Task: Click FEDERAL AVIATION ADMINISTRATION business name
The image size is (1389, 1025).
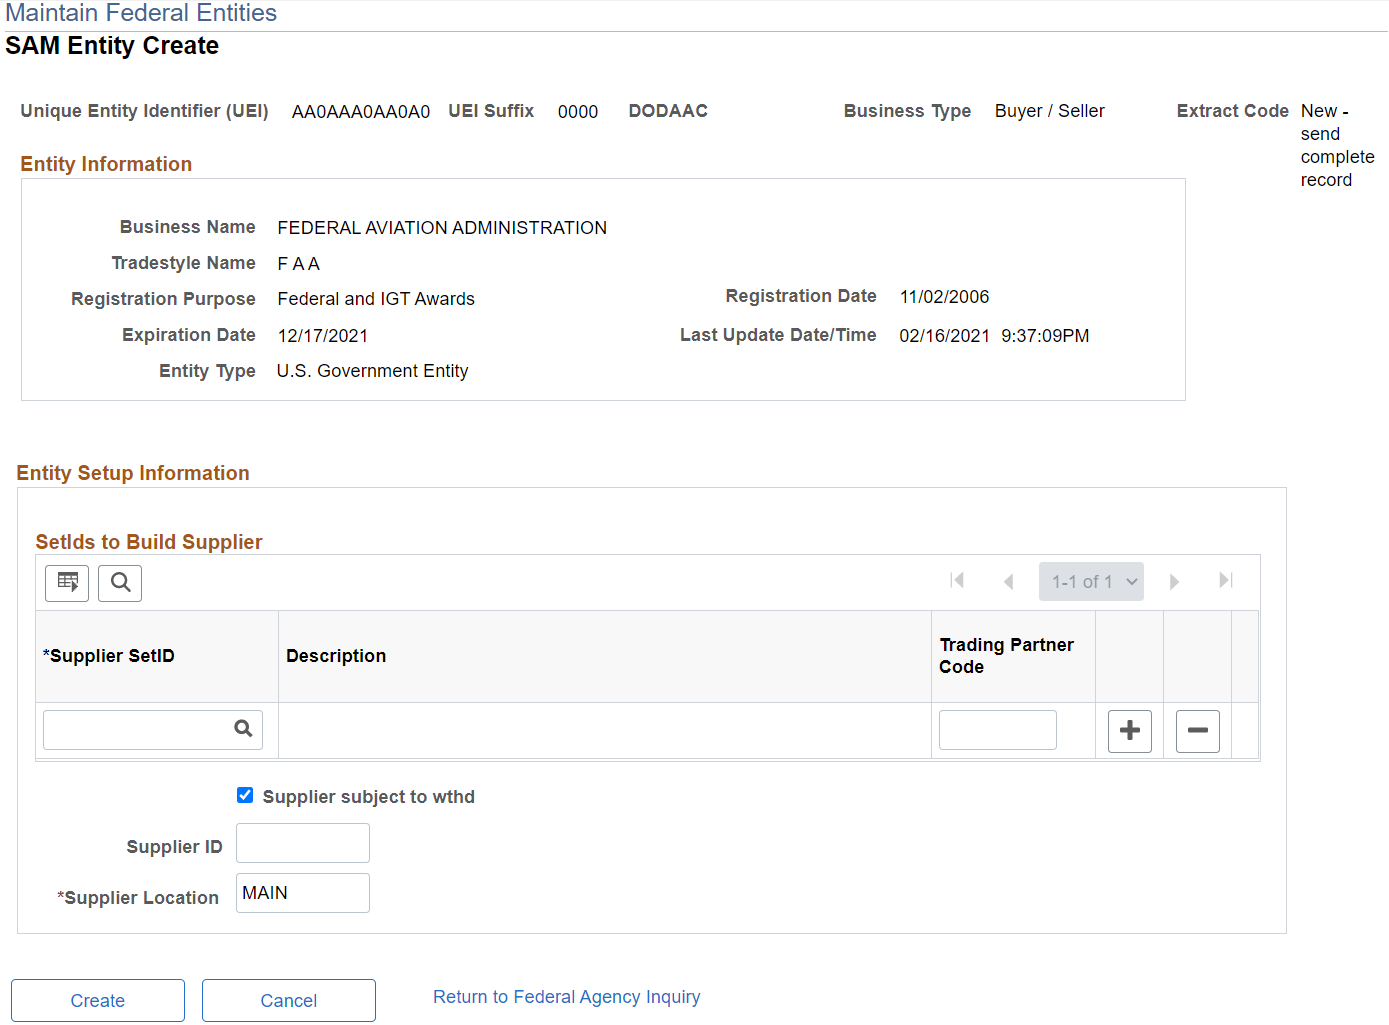Action: 442,228
